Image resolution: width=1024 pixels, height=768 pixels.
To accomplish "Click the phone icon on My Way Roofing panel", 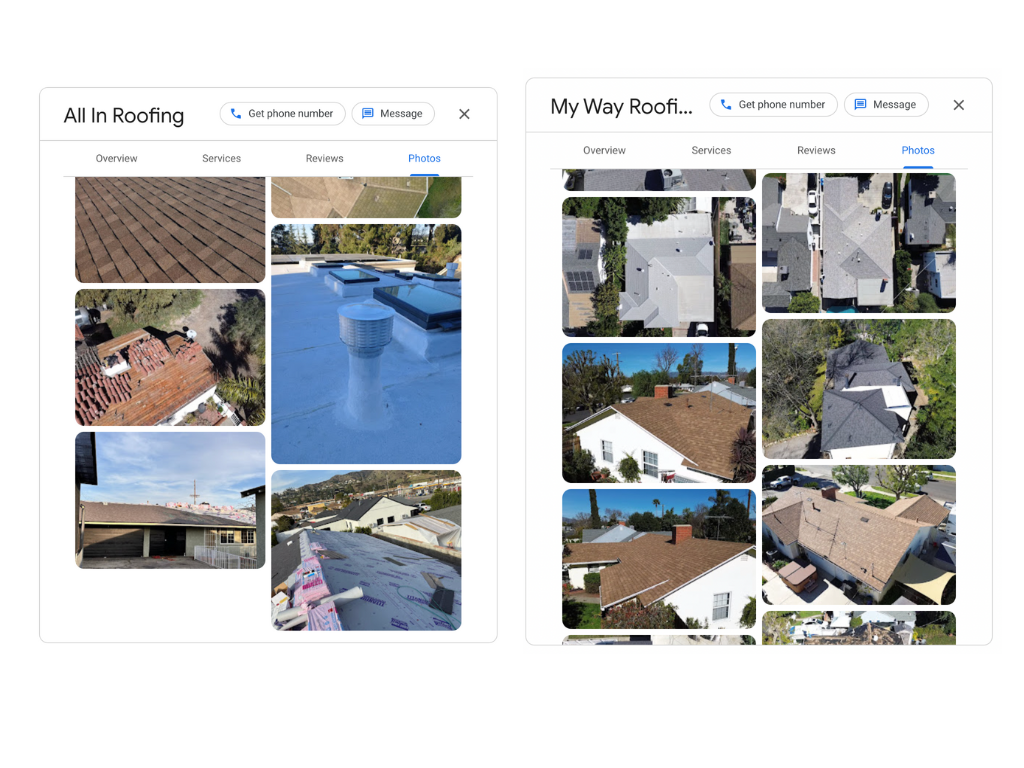I will (727, 104).
